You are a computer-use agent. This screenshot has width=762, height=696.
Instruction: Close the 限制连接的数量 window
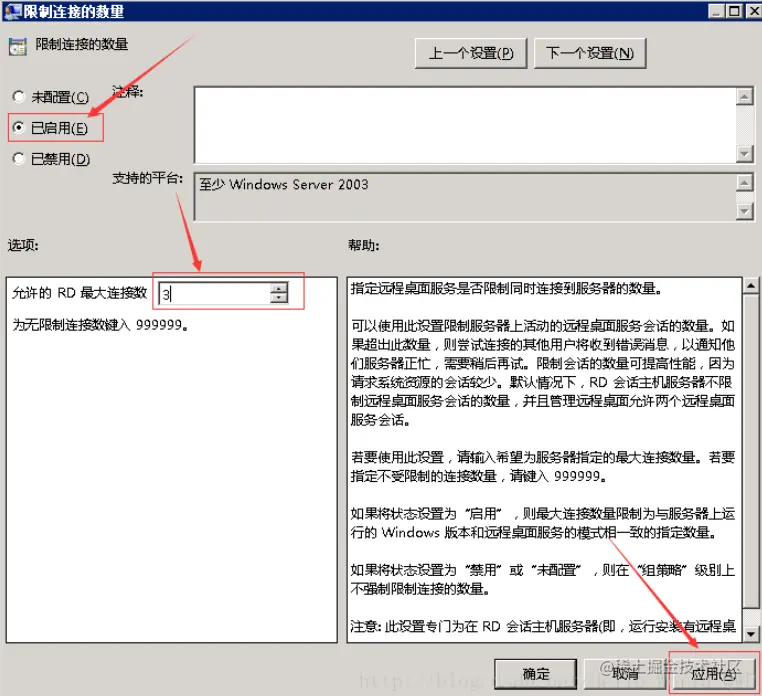(x=753, y=11)
